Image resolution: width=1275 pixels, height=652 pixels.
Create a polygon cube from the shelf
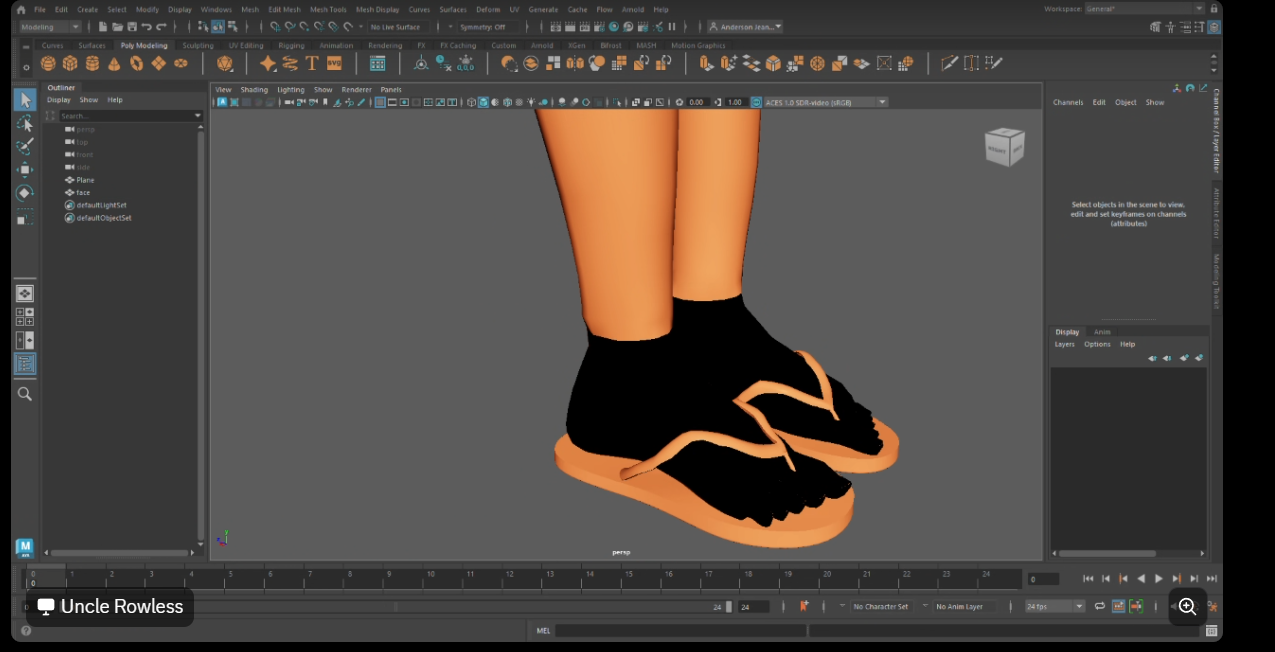[70, 63]
